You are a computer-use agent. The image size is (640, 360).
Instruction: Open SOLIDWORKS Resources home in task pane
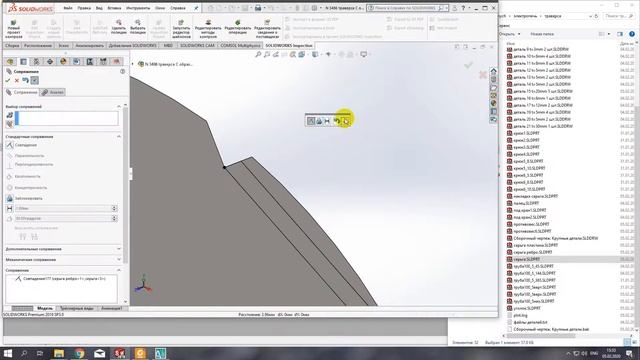493,71
